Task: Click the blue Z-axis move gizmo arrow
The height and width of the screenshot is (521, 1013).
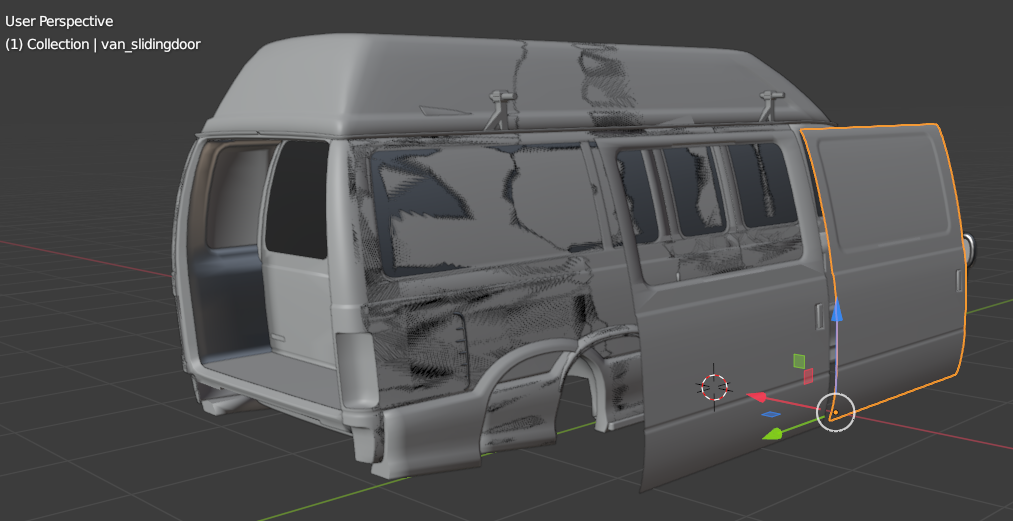Action: [x=837, y=310]
